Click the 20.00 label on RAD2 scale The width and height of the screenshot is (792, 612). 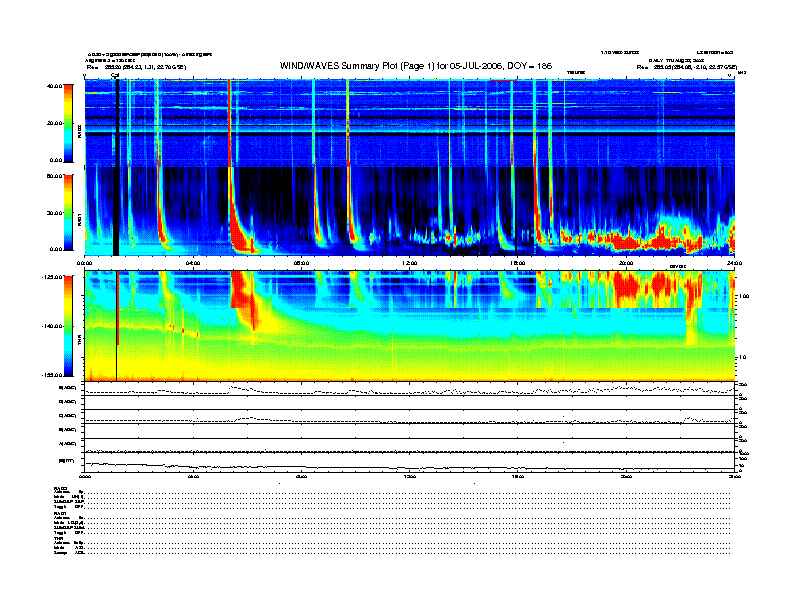54,123
